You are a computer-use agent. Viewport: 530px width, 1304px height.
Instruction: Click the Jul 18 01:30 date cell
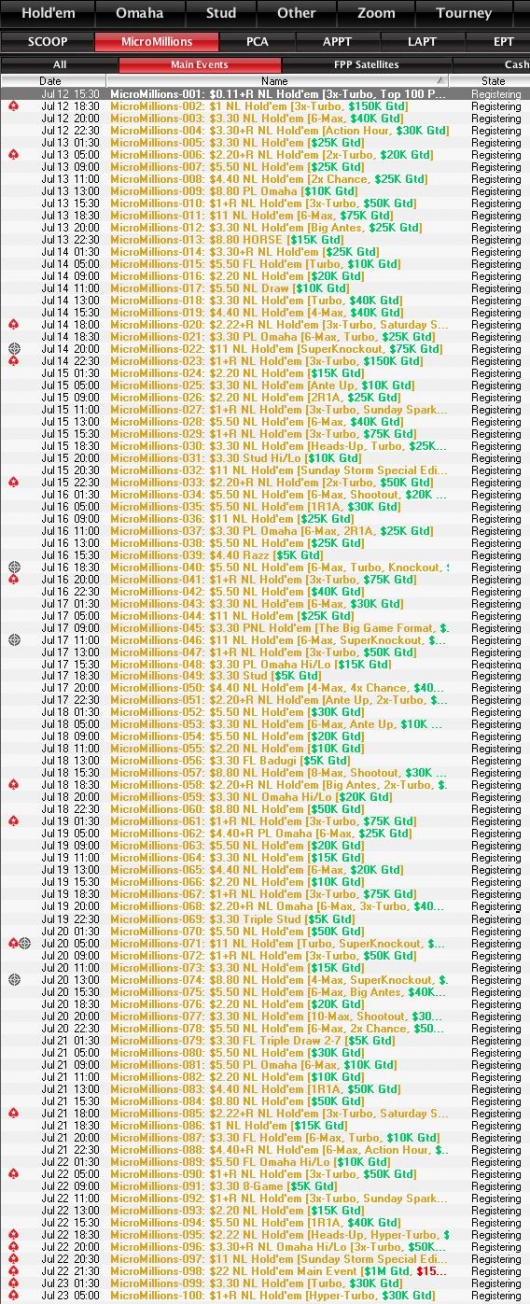tap(69, 712)
